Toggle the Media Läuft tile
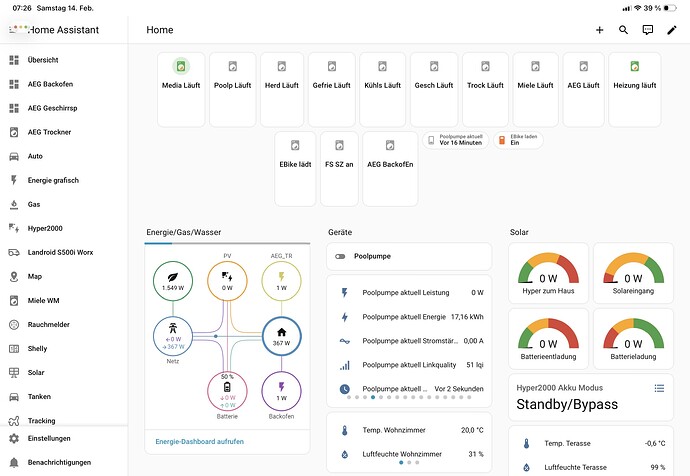Screen dimensions: 690x476 tap(181, 90)
